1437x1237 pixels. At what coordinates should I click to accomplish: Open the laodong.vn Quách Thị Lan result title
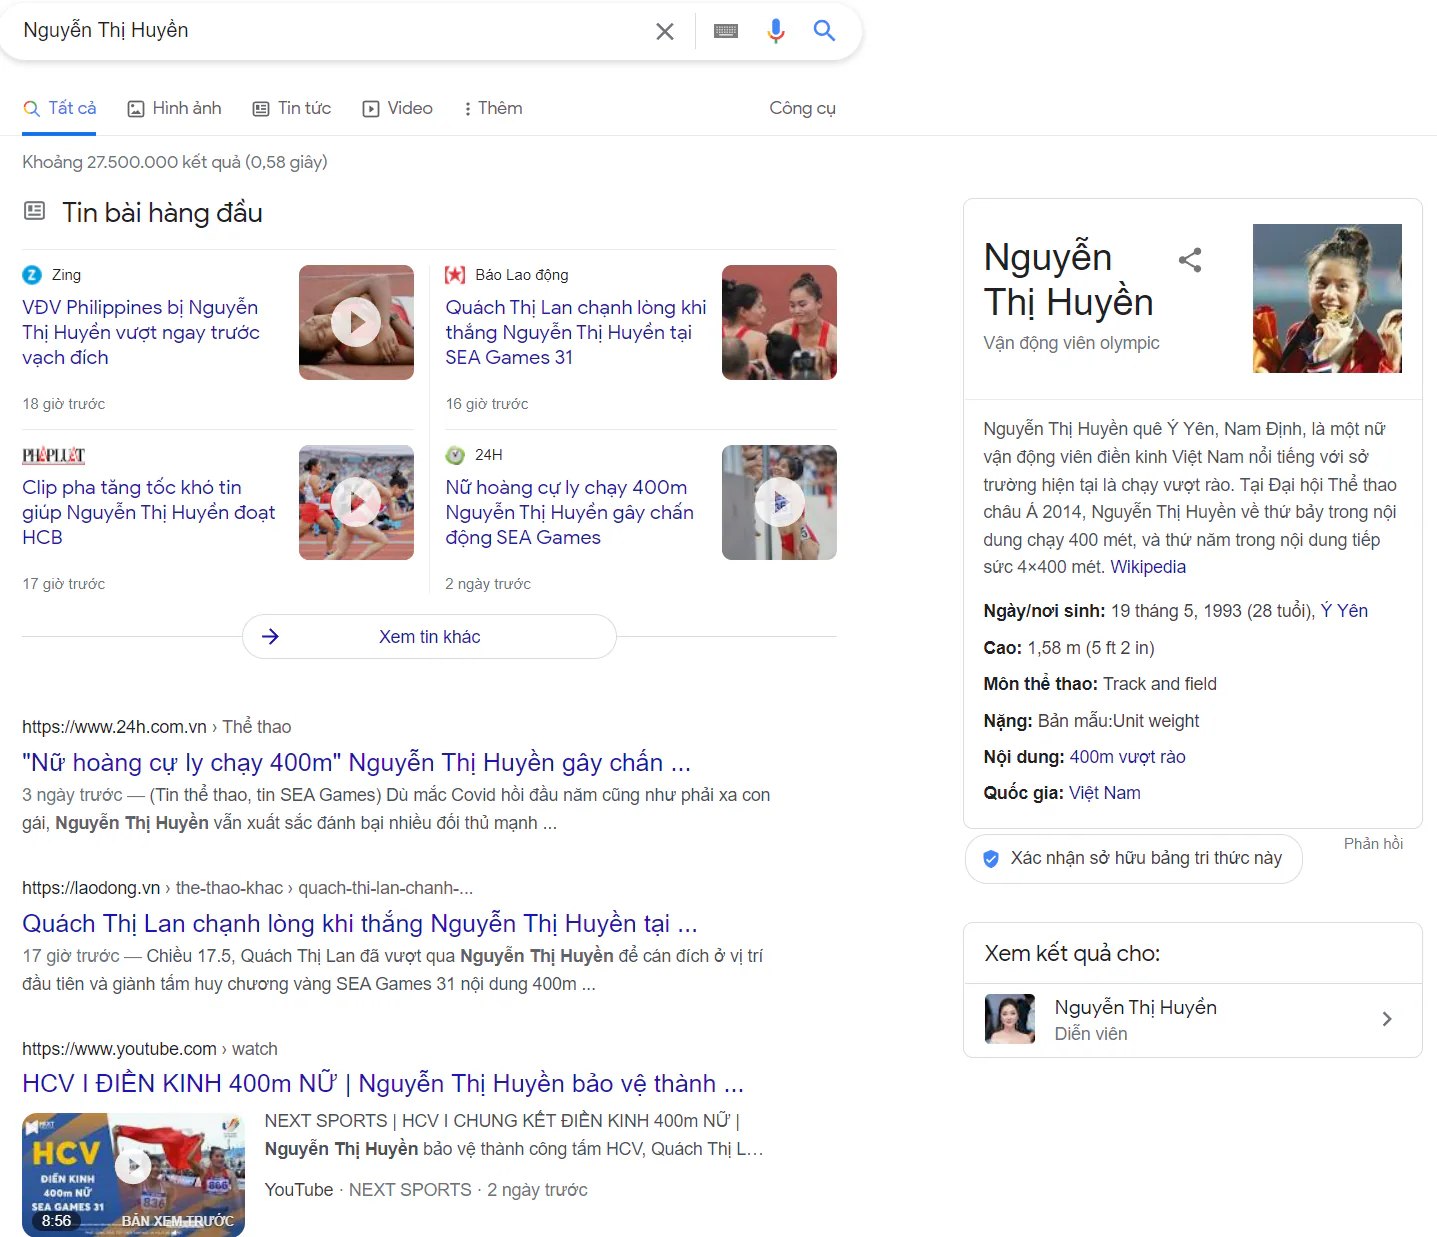coord(360,924)
